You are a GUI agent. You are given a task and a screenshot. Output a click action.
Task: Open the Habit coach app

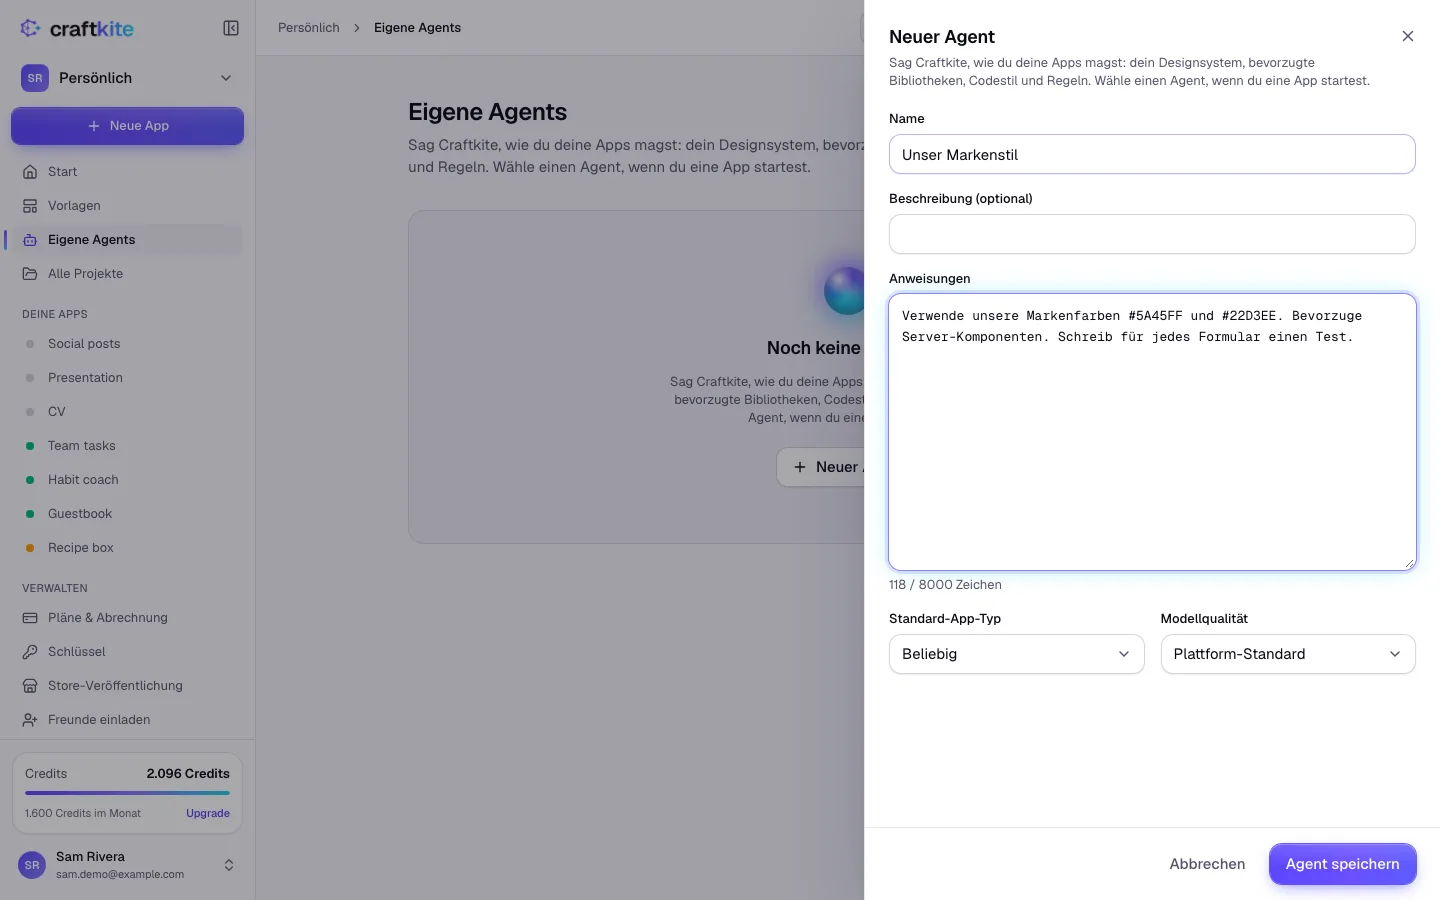pyautogui.click(x=127, y=480)
